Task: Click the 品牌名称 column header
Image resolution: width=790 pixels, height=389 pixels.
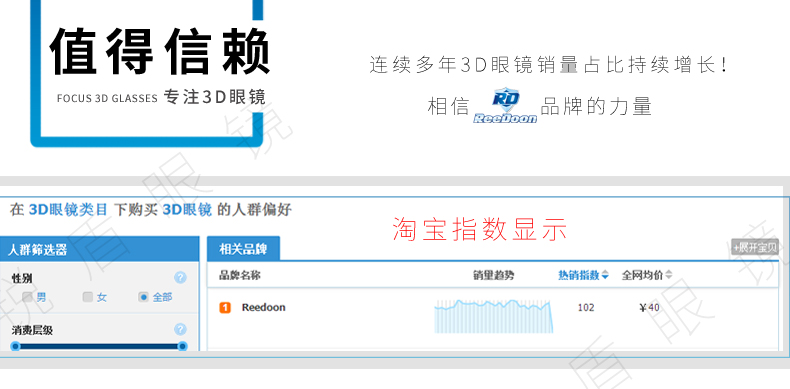Action: tap(239, 275)
